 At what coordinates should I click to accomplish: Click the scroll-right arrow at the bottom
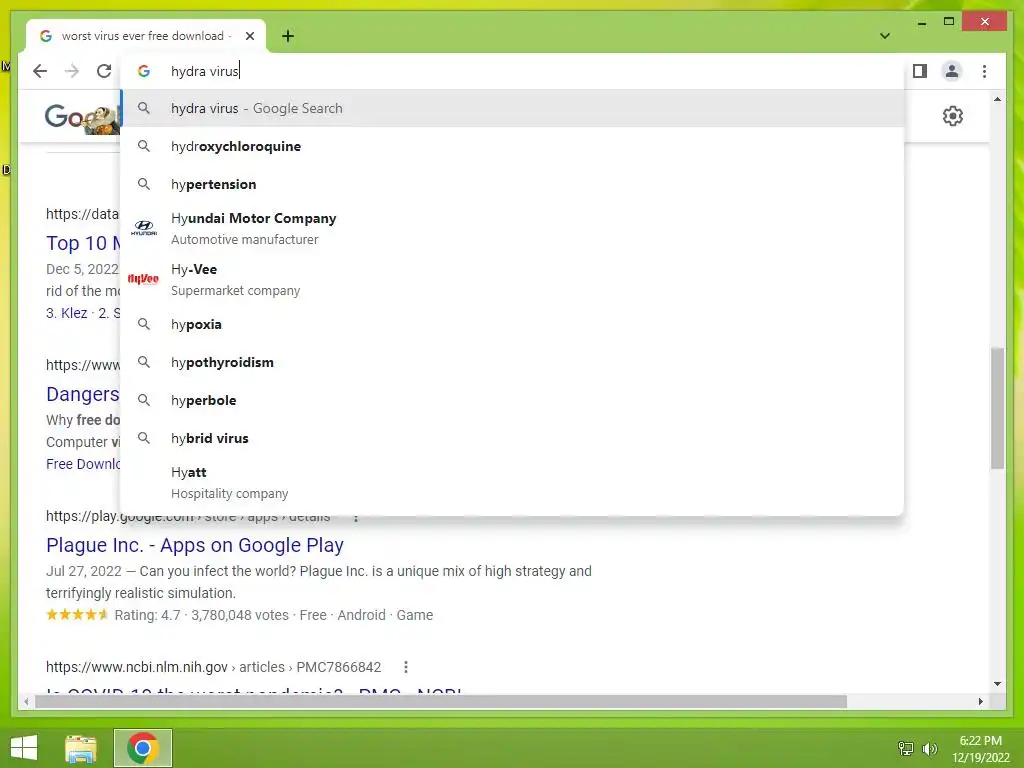point(980,702)
